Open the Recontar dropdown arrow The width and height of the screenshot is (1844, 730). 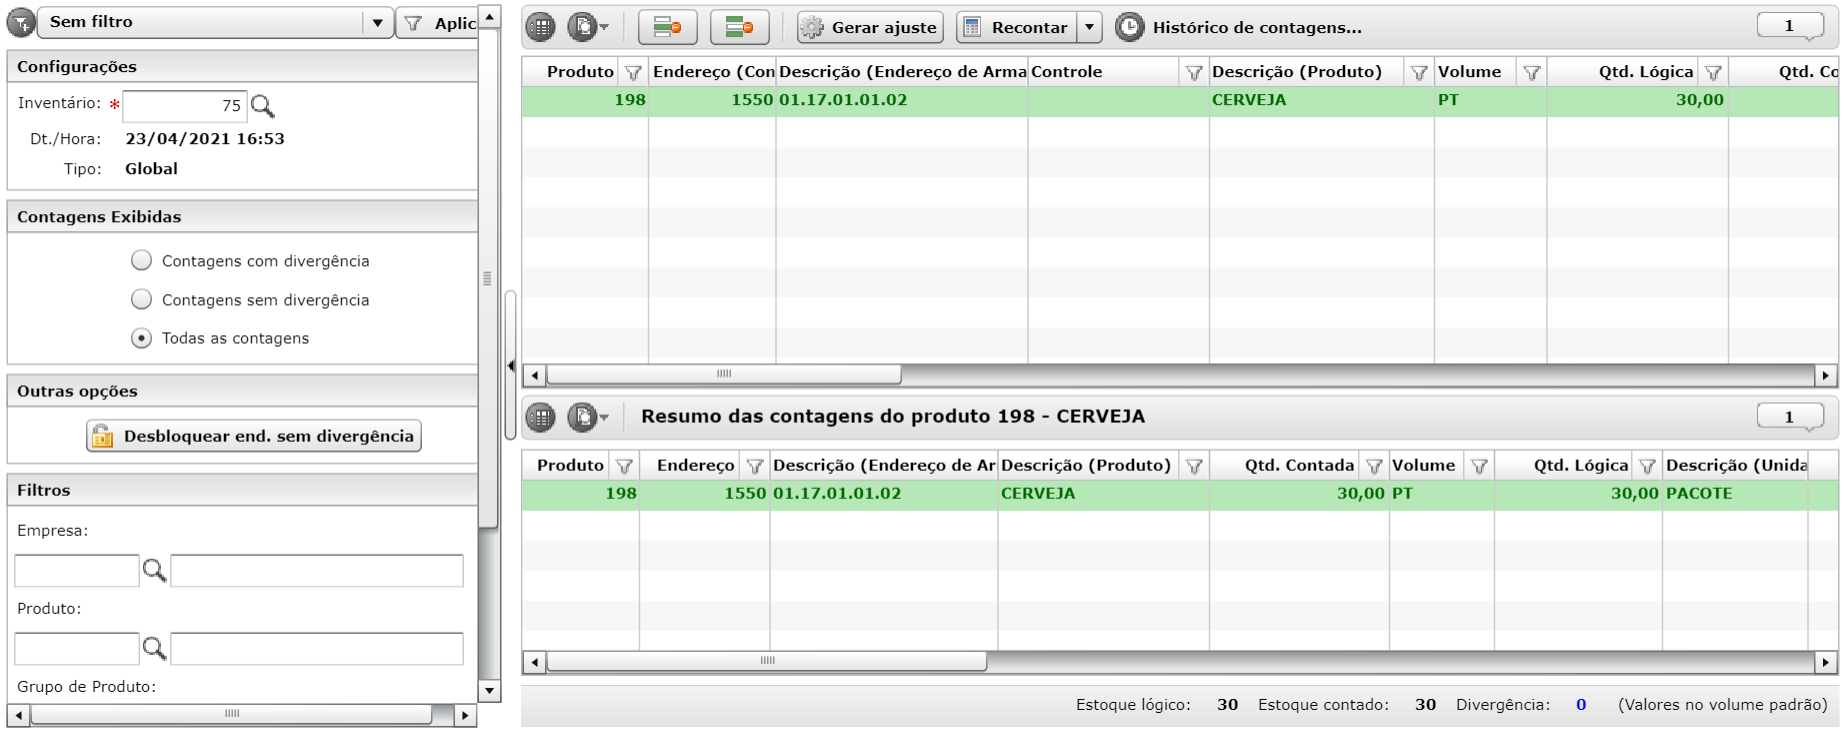coord(1090,27)
